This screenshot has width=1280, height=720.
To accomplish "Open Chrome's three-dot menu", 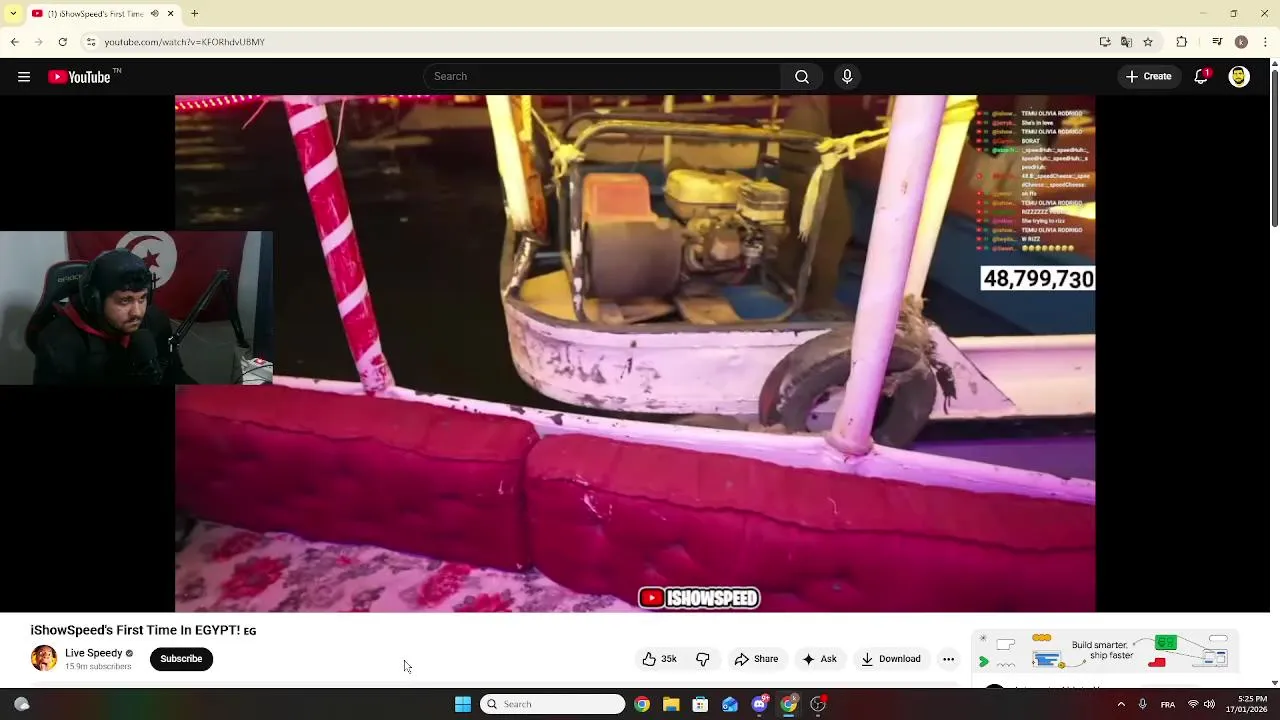I will [1265, 42].
